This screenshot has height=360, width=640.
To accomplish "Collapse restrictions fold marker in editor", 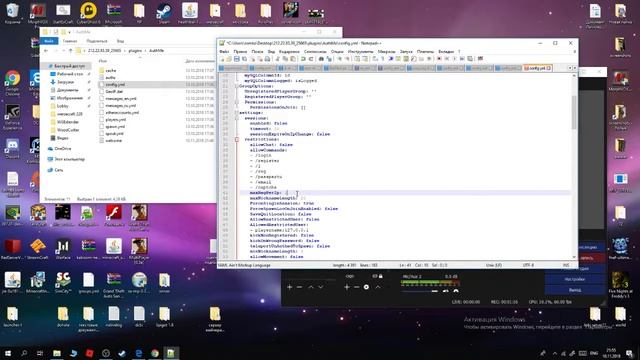I will pyautogui.click(x=237, y=140).
